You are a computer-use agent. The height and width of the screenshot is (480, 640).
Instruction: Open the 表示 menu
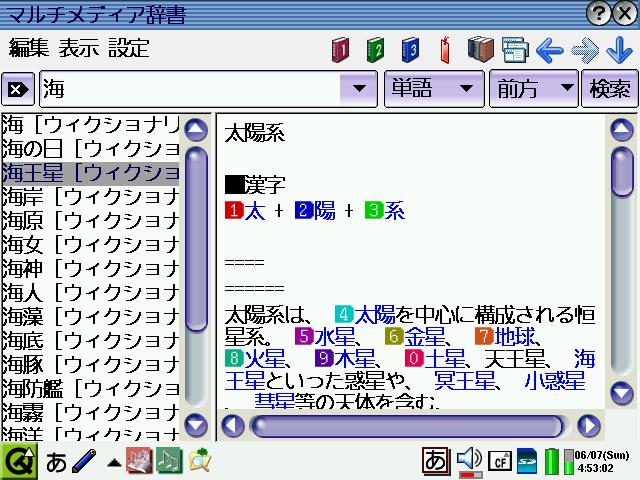pos(79,48)
